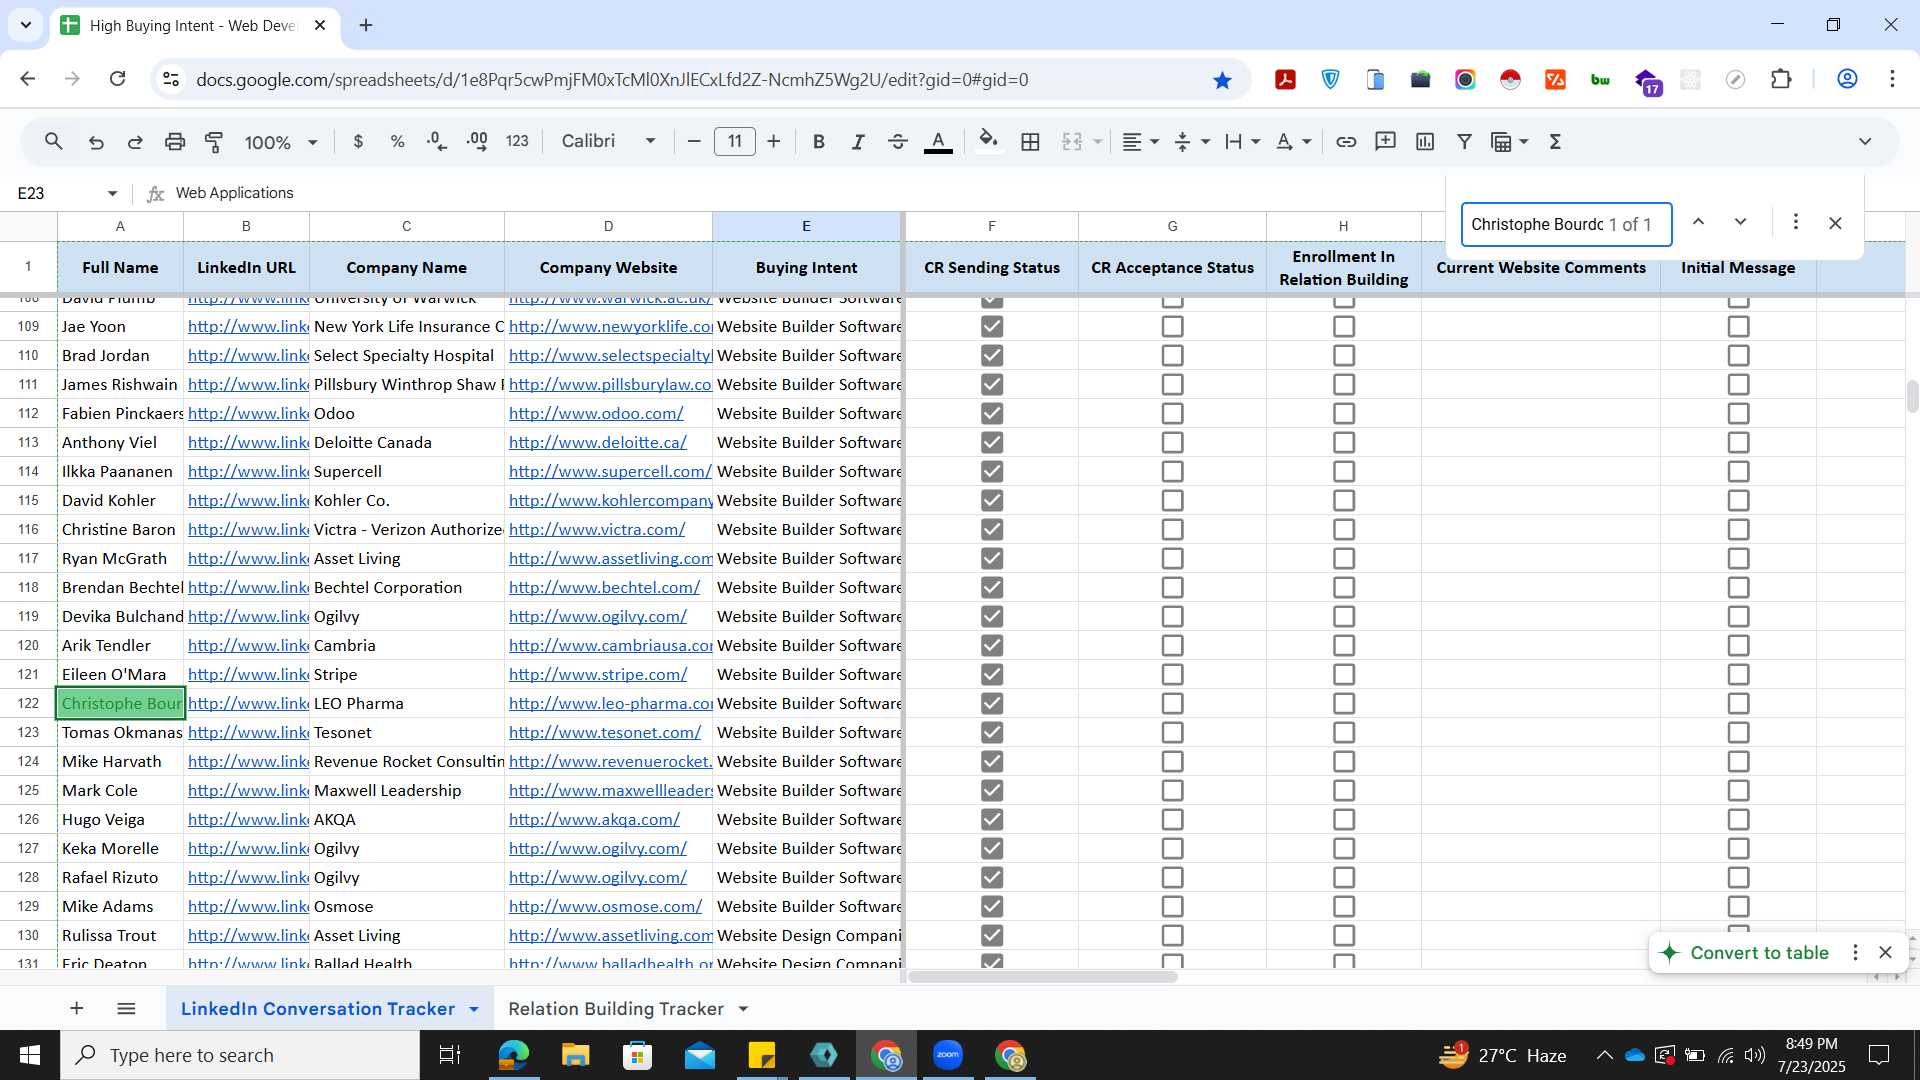
Task: Toggle Italic formatting
Action: click(x=858, y=142)
